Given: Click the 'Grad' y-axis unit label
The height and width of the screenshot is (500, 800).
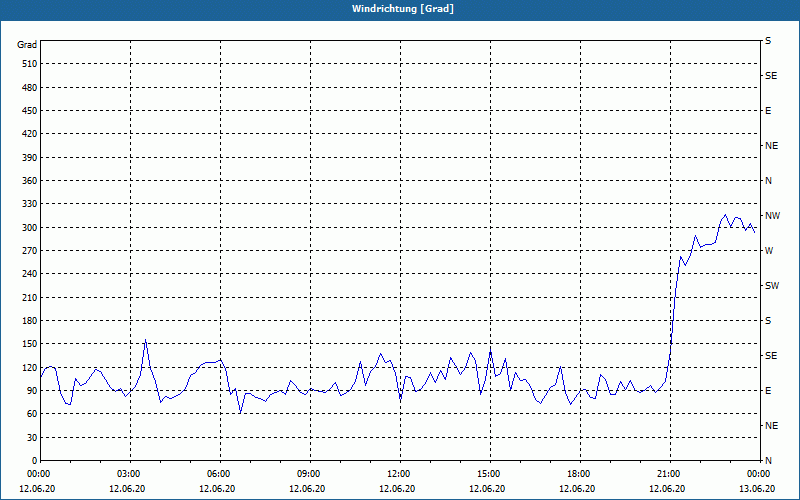Looking at the screenshot, I should 27,45.
